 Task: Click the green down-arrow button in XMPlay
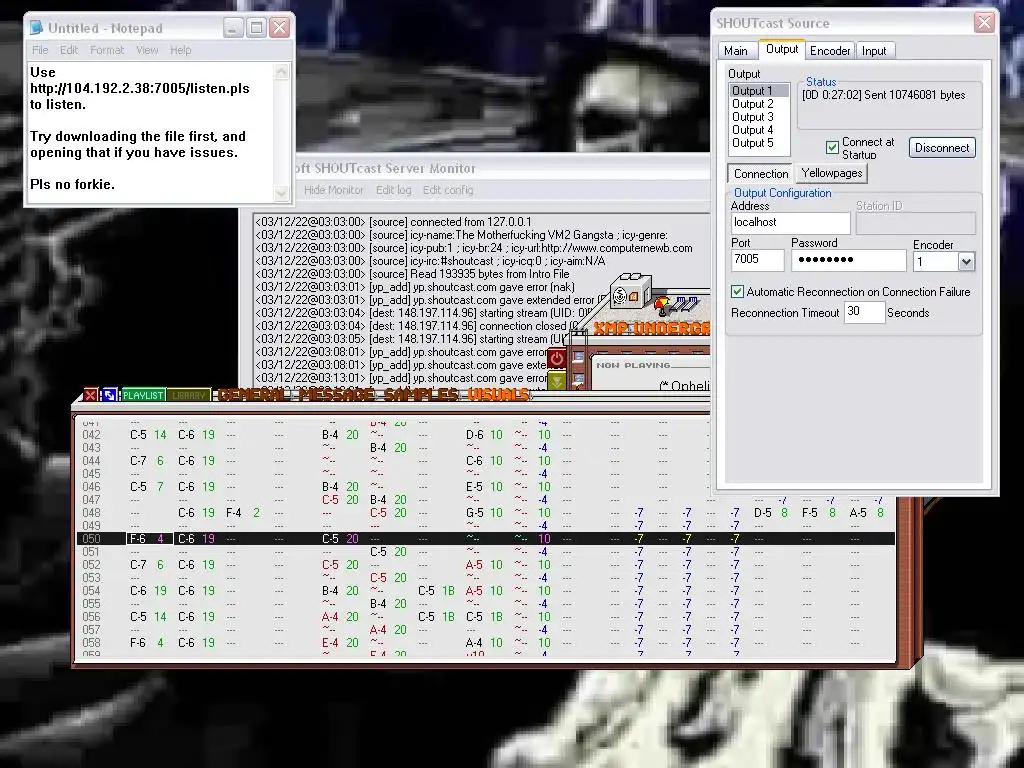pyautogui.click(x=556, y=380)
